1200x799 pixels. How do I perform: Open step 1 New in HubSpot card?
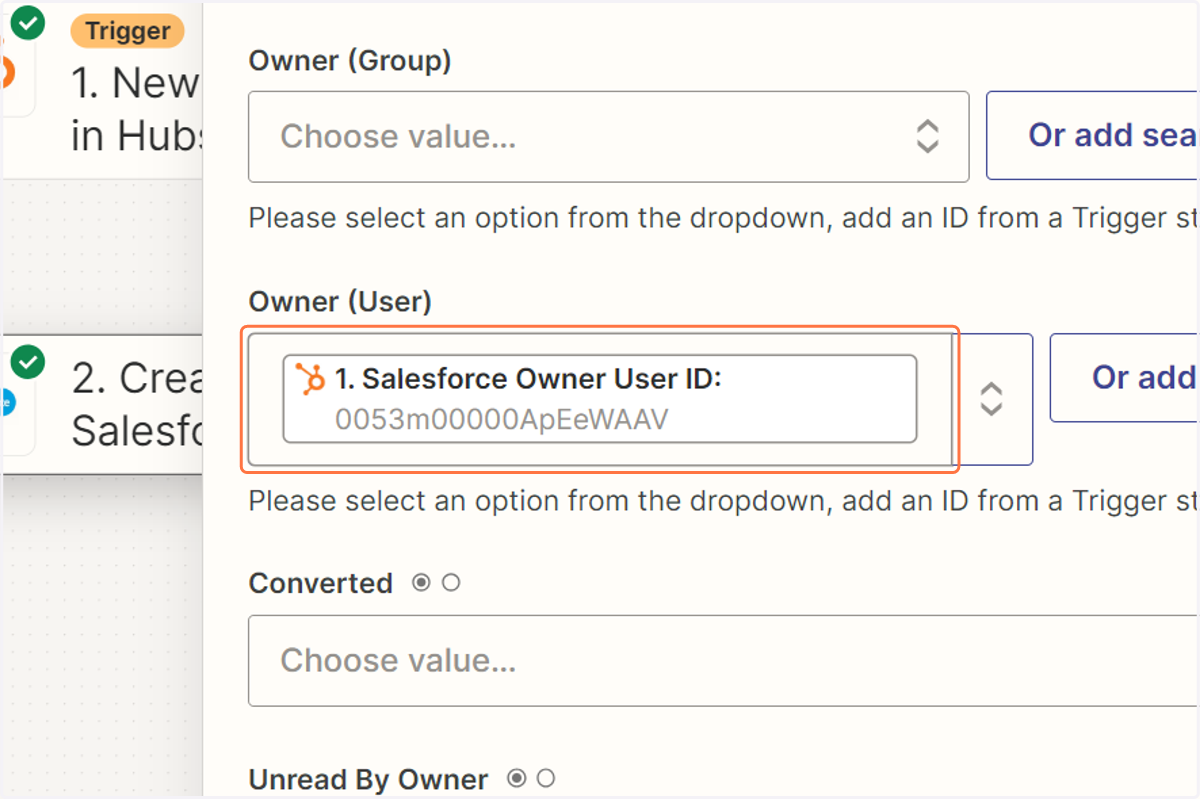[x=102, y=90]
